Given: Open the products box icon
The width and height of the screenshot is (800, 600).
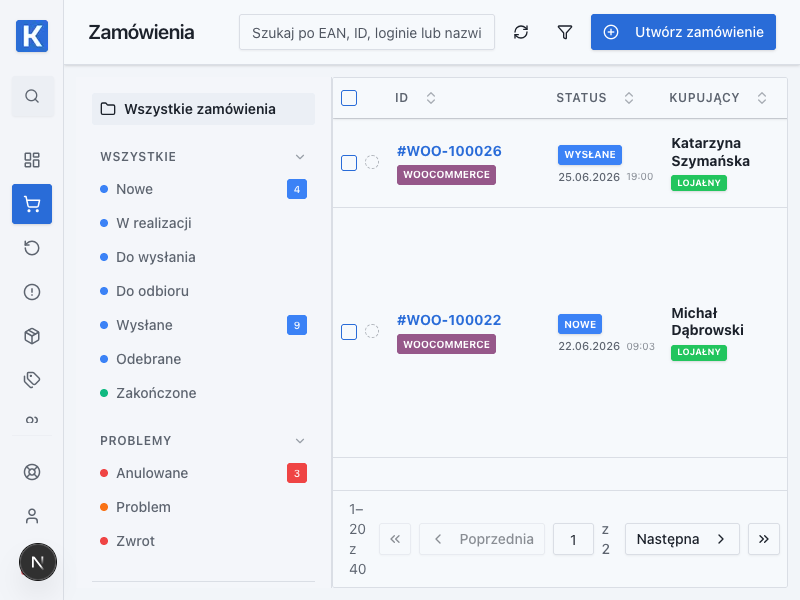Looking at the screenshot, I should (x=32, y=336).
